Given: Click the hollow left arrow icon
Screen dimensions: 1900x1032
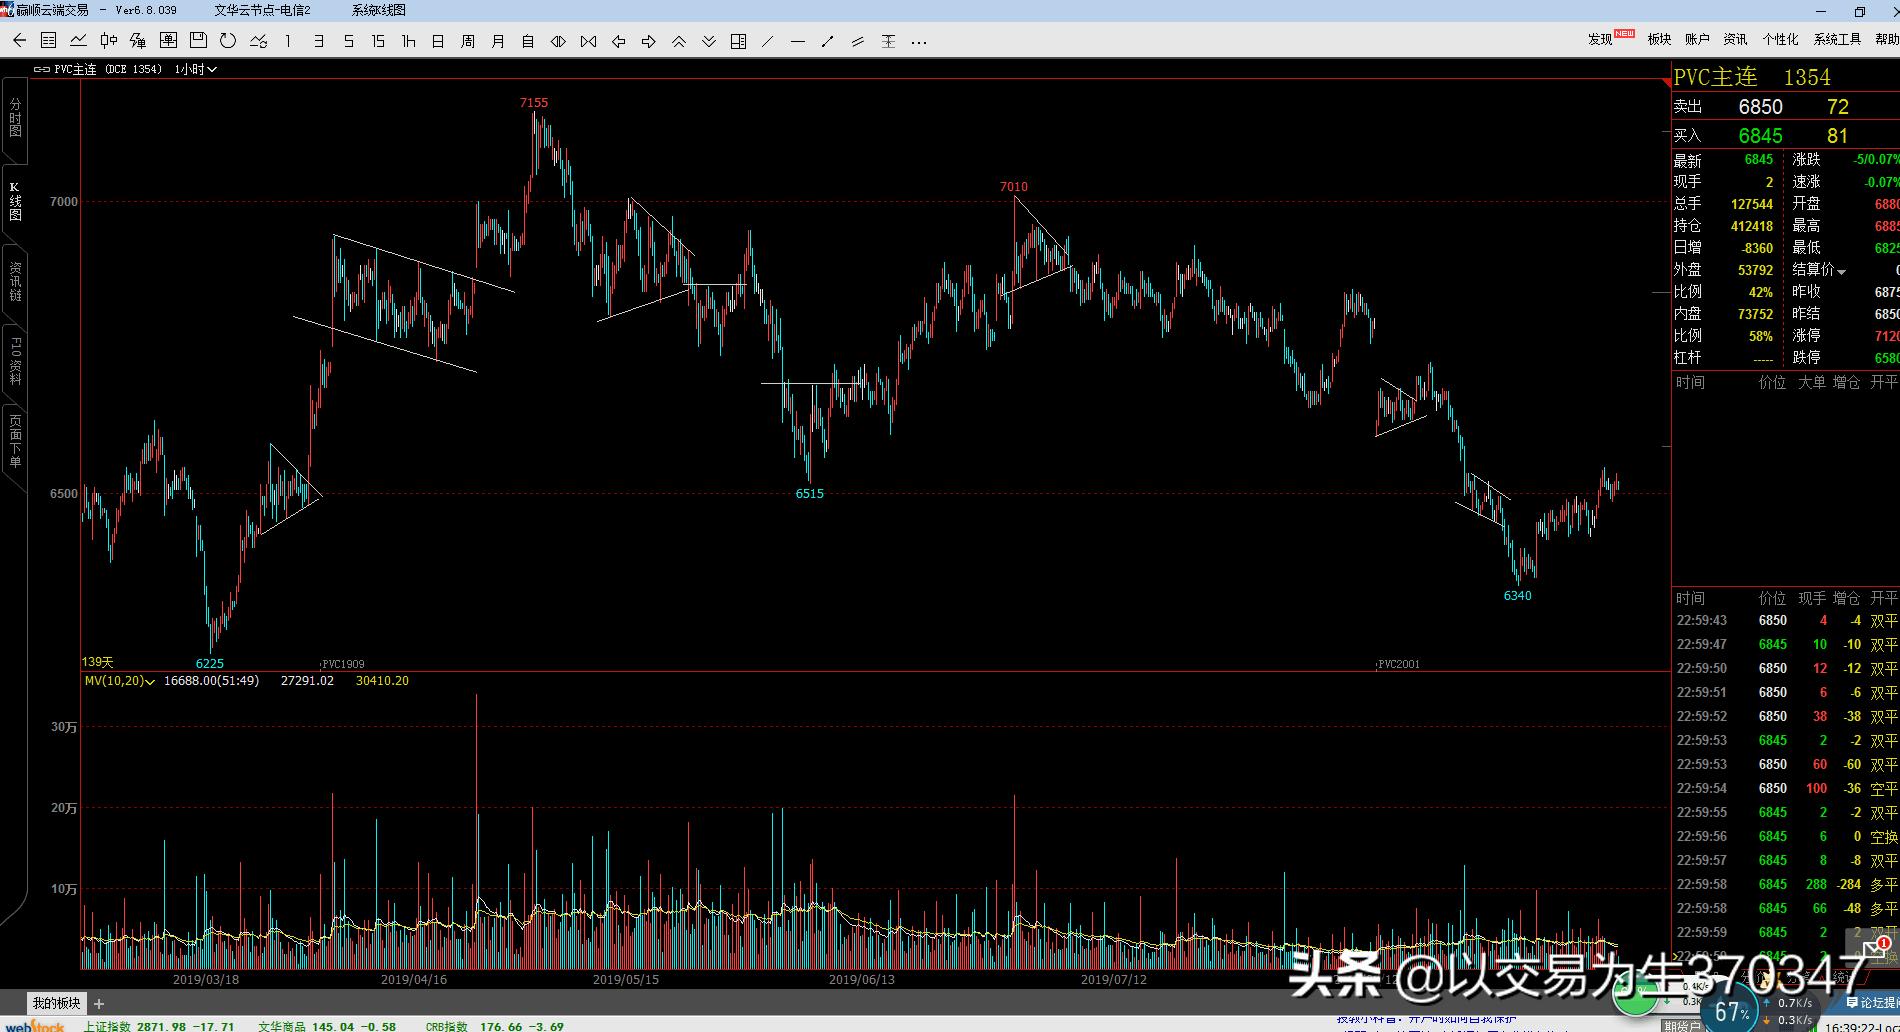Looking at the screenshot, I should [x=618, y=41].
